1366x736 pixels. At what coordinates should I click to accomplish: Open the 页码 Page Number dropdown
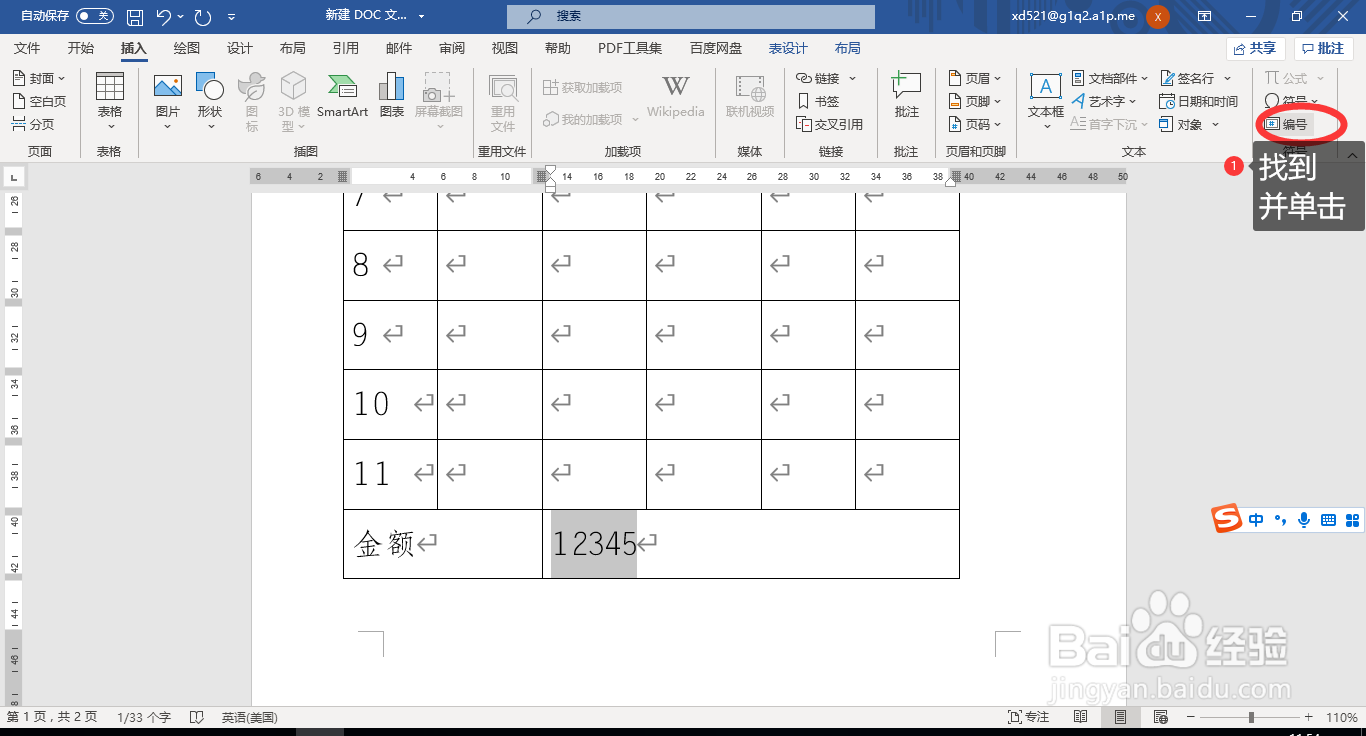click(x=974, y=124)
